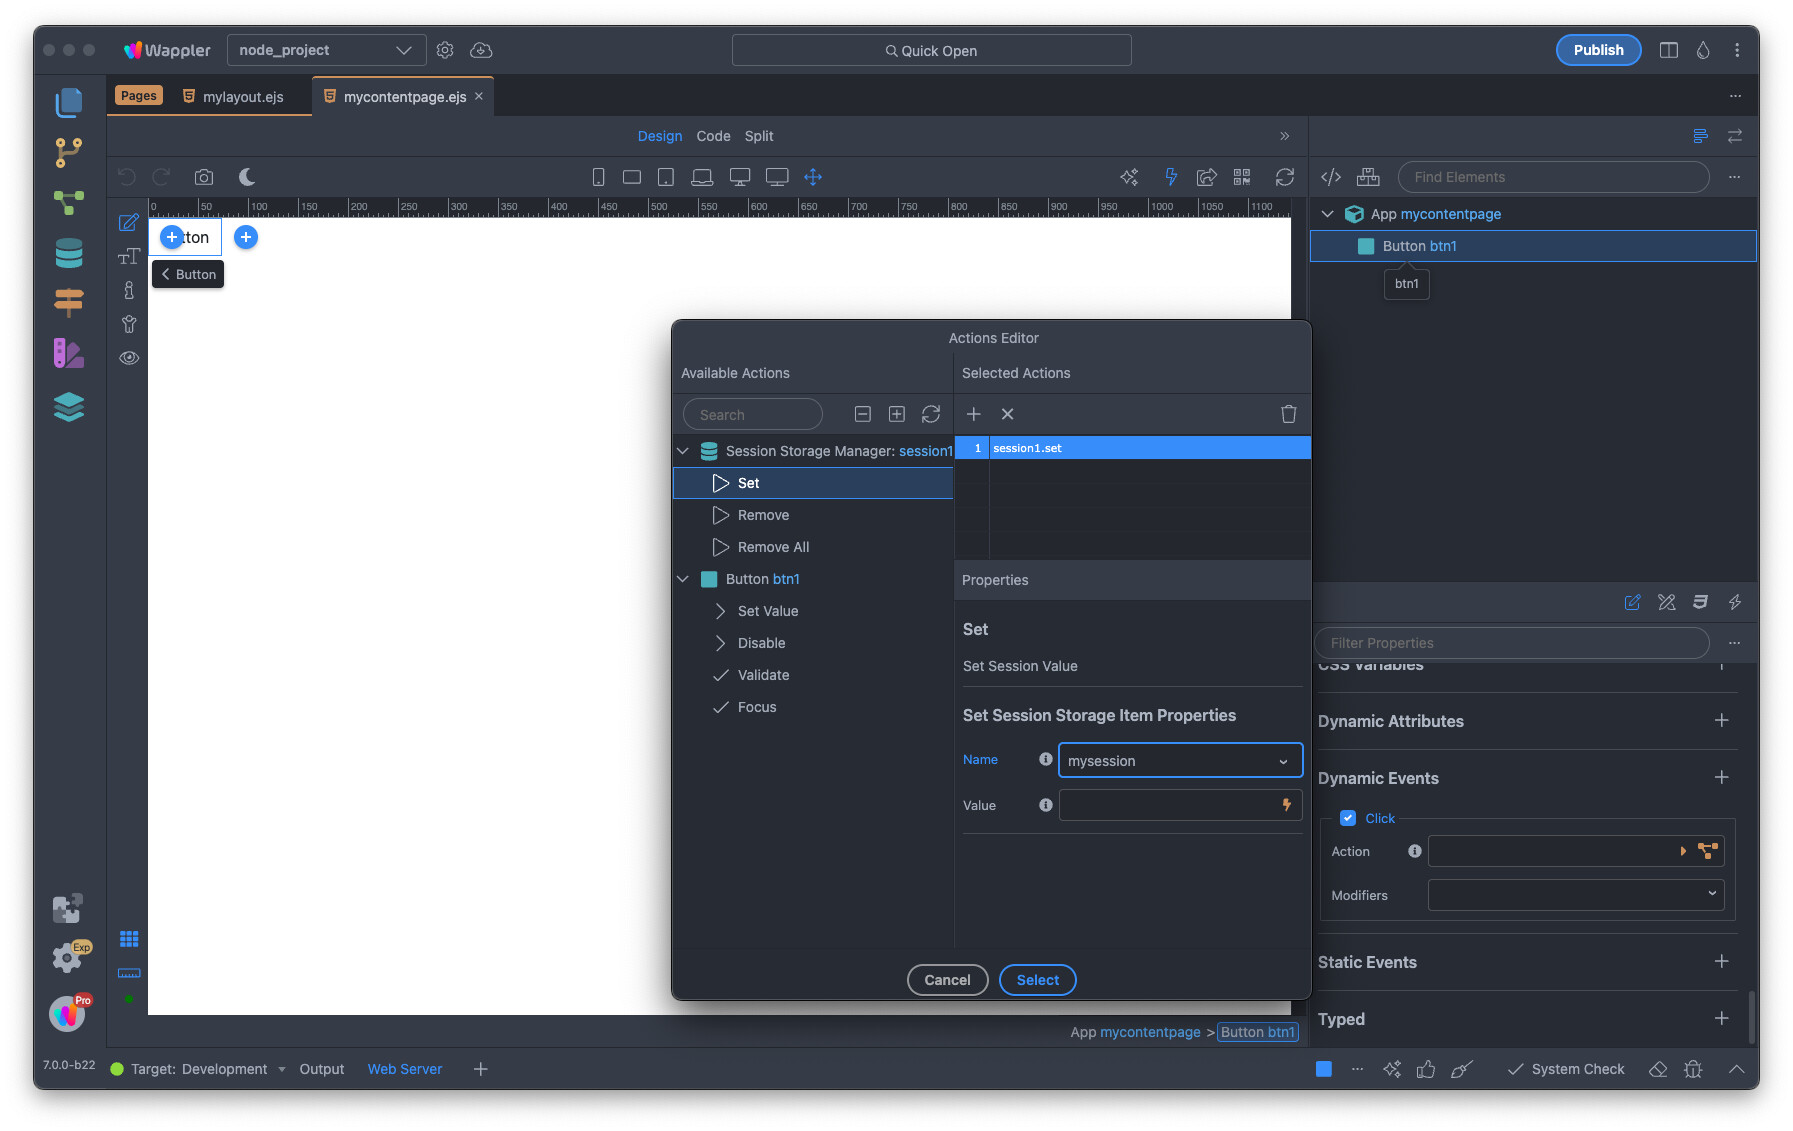Collapse the Session Storage Manager node
Image resolution: width=1793 pixels, height=1131 pixels.
pos(683,451)
